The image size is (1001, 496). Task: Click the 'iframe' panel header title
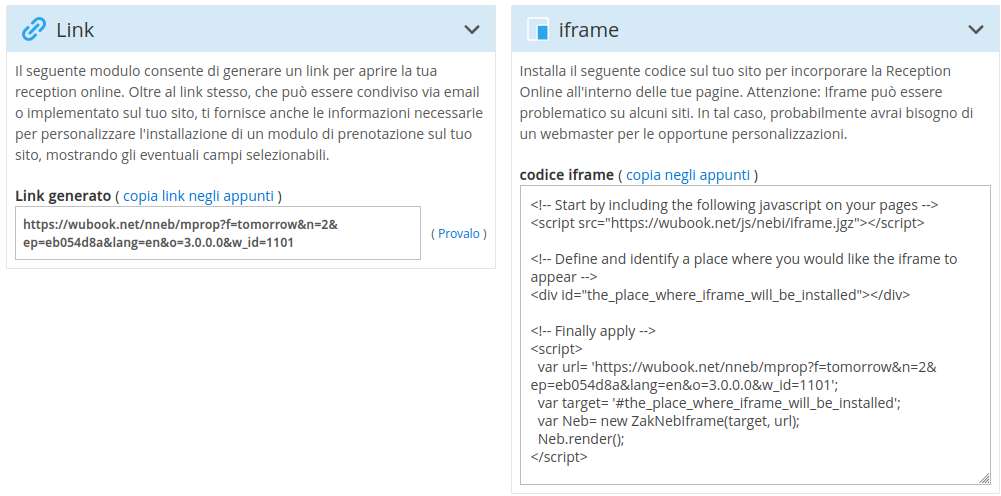pos(589,29)
